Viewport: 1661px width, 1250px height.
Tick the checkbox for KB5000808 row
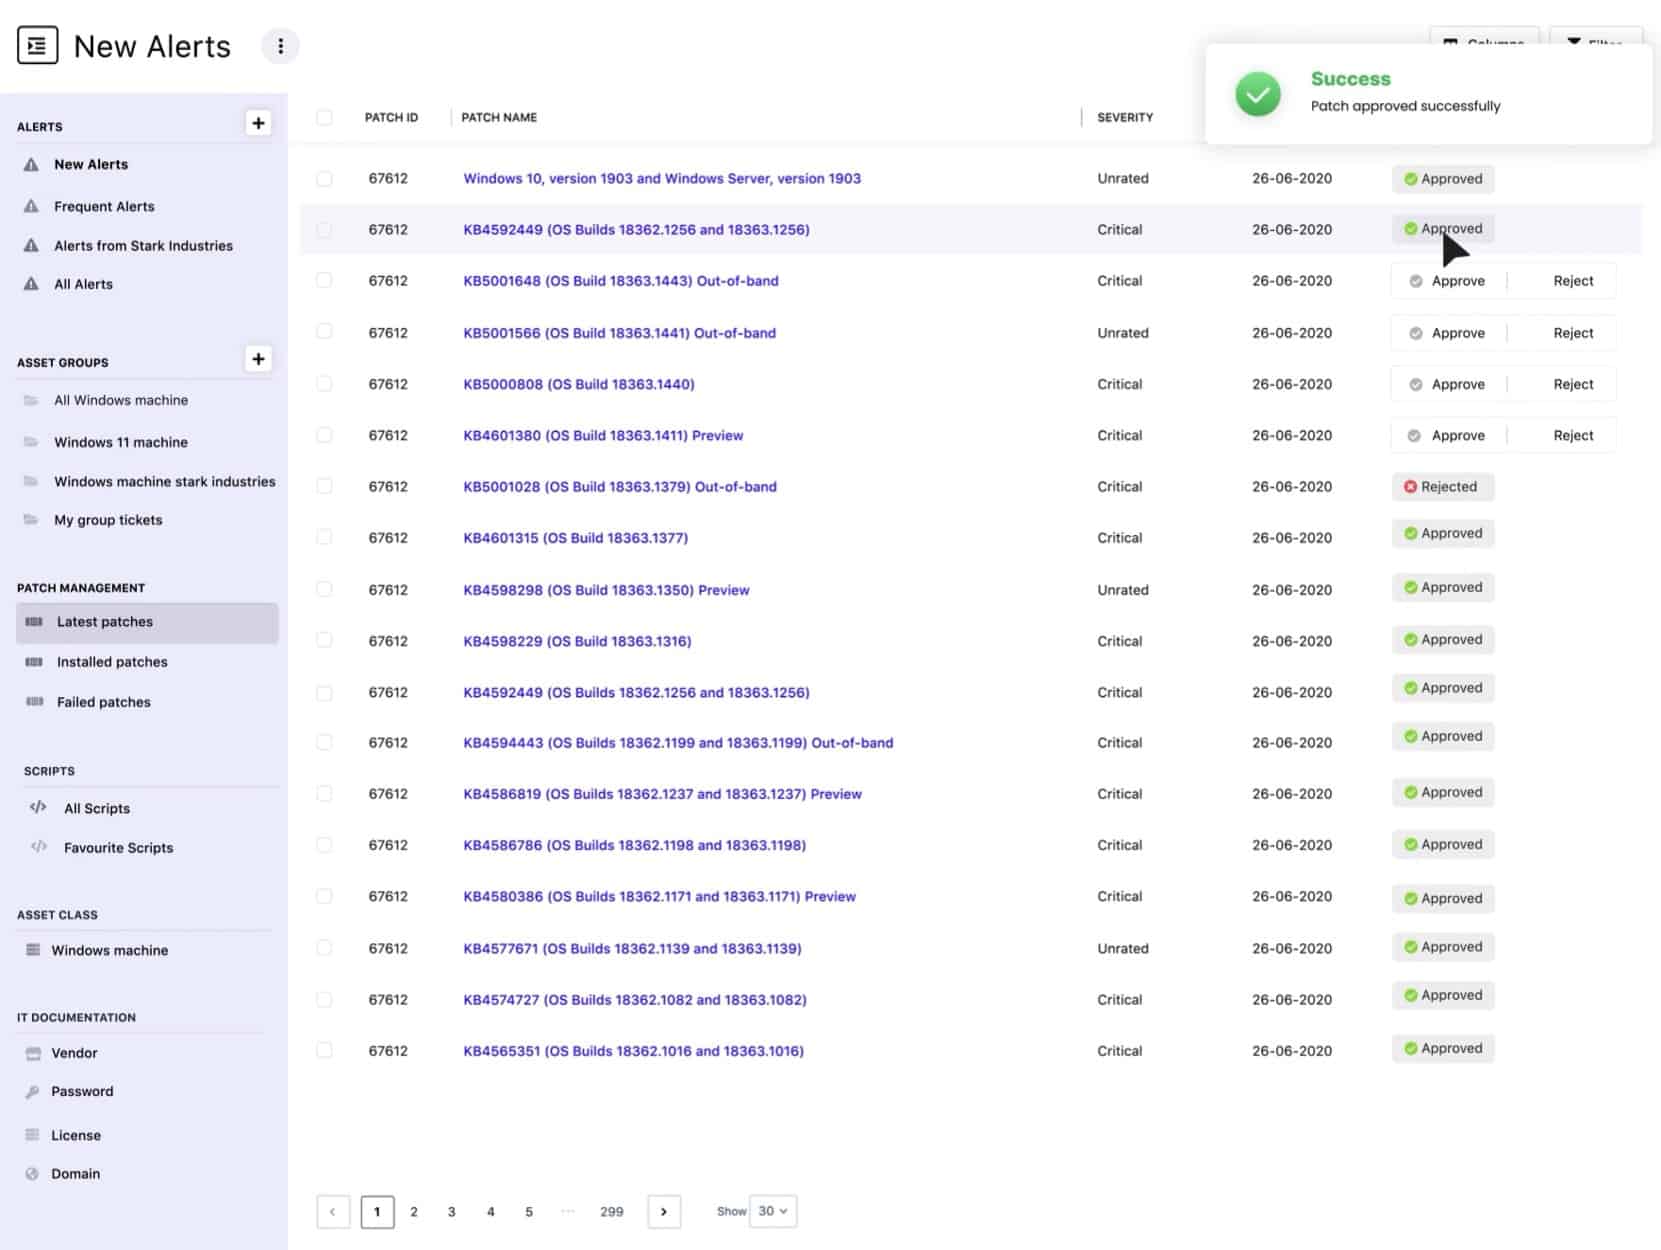pyautogui.click(x=324, y=384)
